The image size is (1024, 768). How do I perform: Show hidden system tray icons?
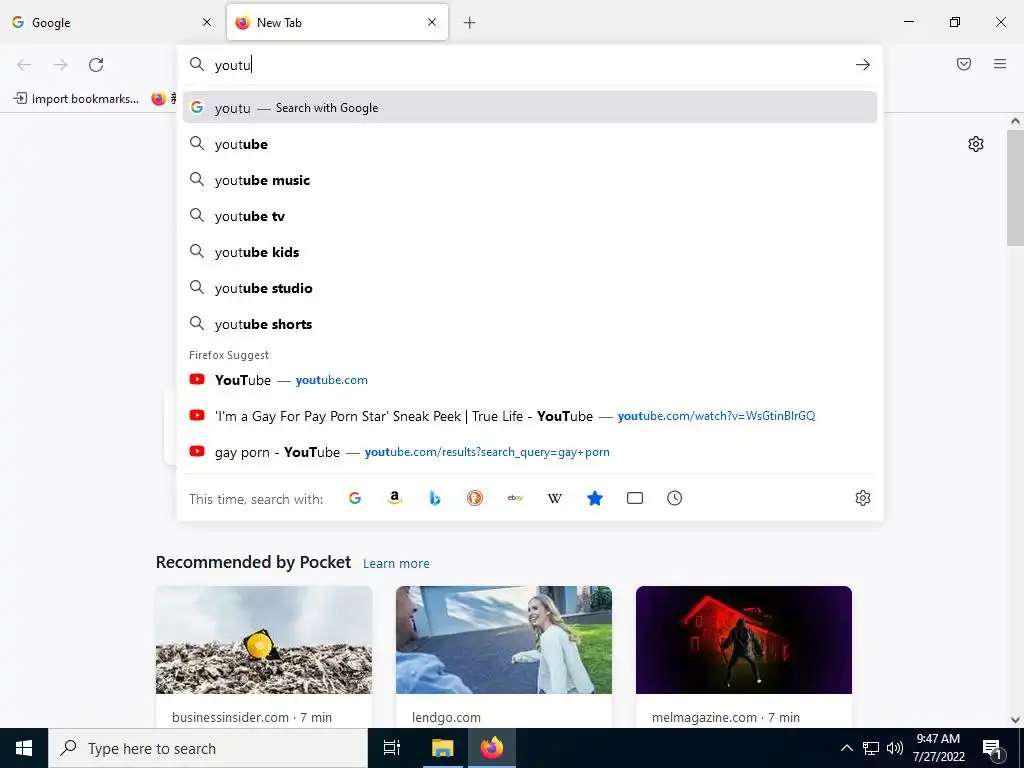846,748
